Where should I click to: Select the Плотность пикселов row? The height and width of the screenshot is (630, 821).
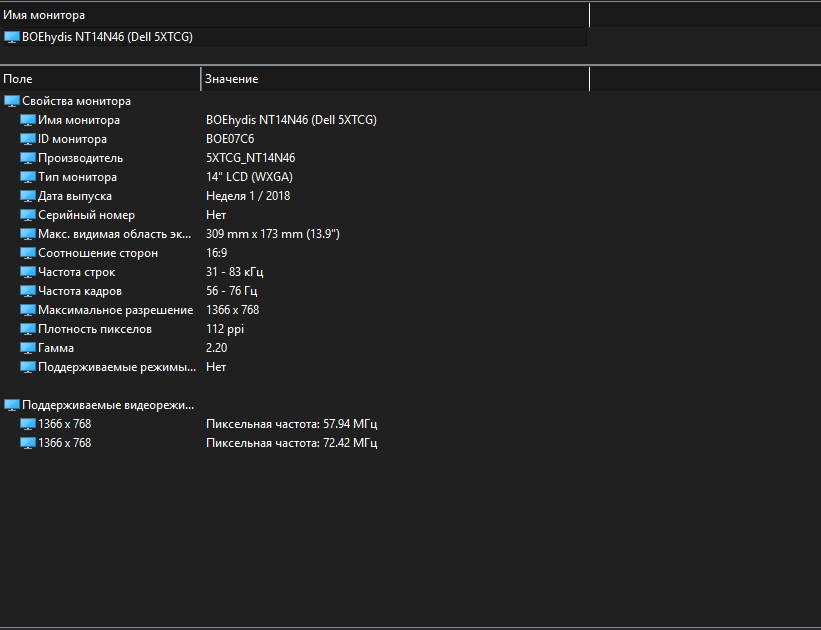pos(94,329)
